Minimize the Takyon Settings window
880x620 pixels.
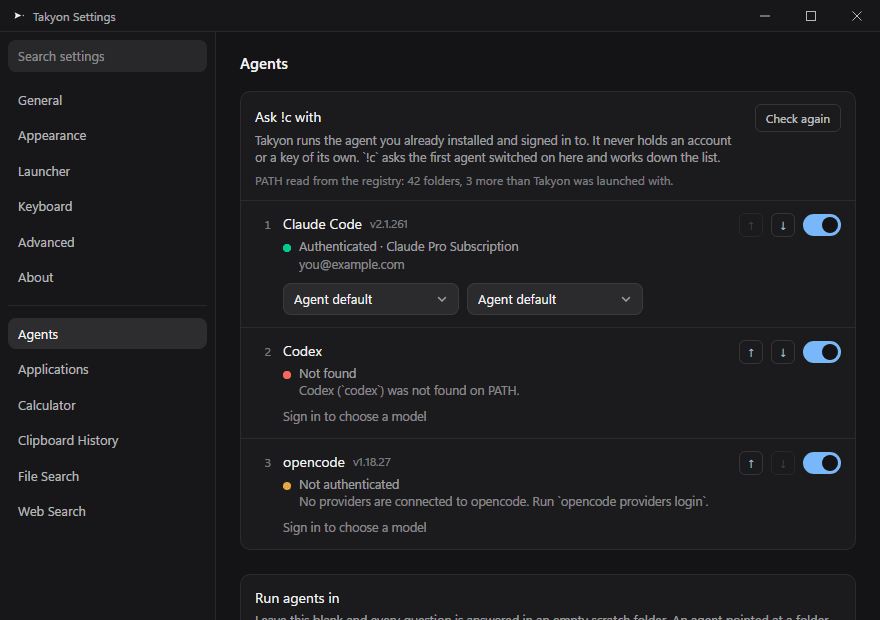pyautogui.click(x=765, y=16)
